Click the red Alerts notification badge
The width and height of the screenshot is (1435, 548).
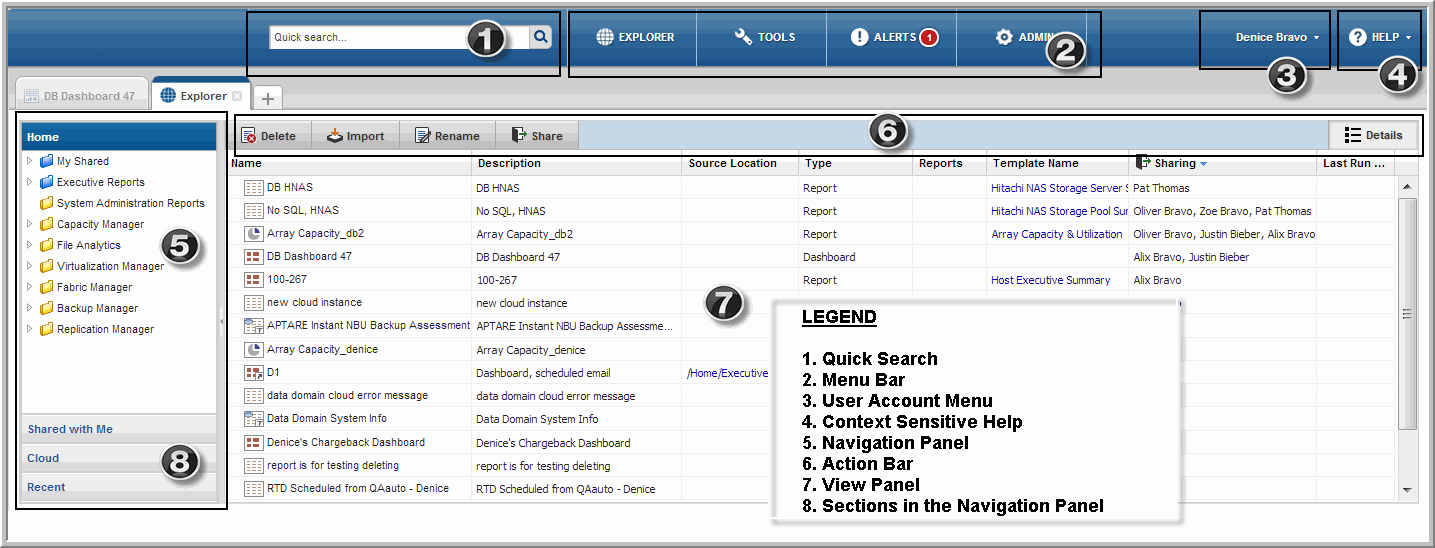pos(929,38)
